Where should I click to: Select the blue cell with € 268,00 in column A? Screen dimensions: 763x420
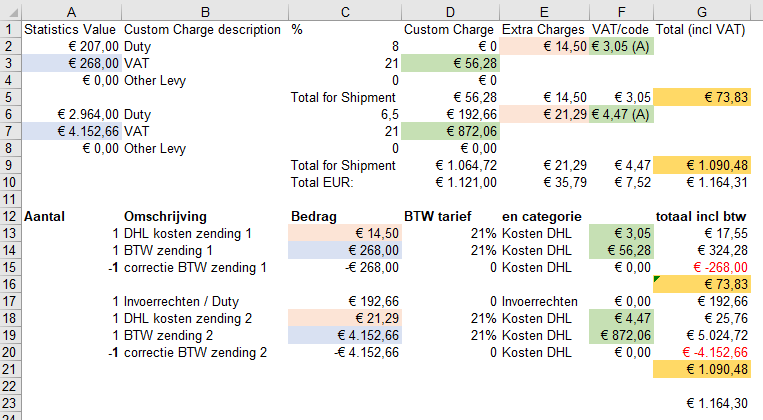point(72,63)
